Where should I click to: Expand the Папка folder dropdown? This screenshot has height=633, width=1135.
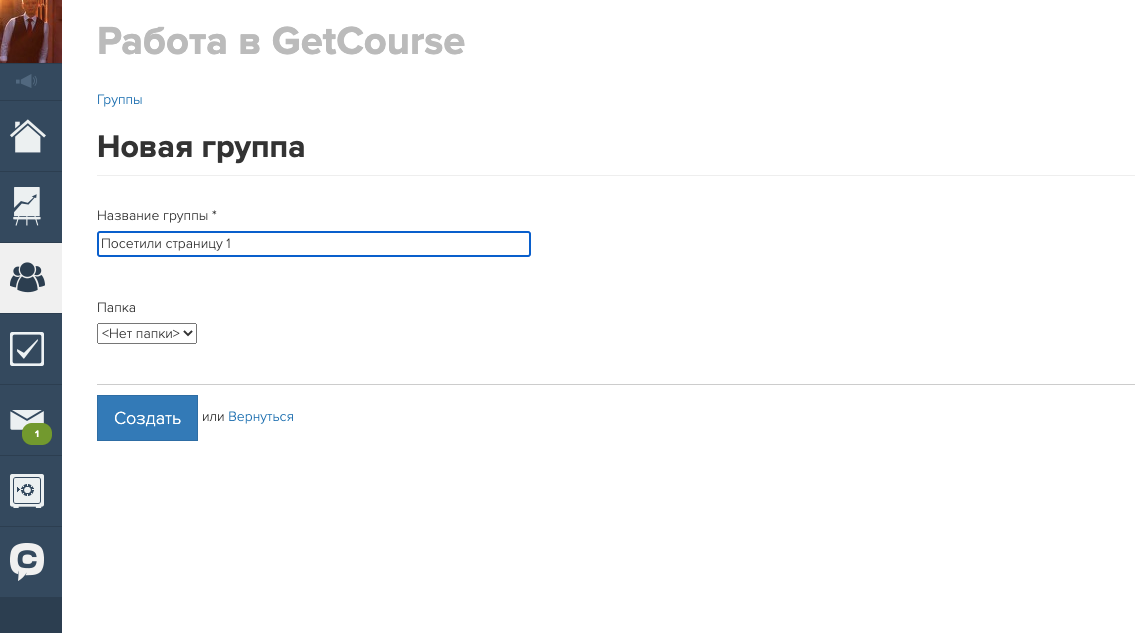point(147,334)
